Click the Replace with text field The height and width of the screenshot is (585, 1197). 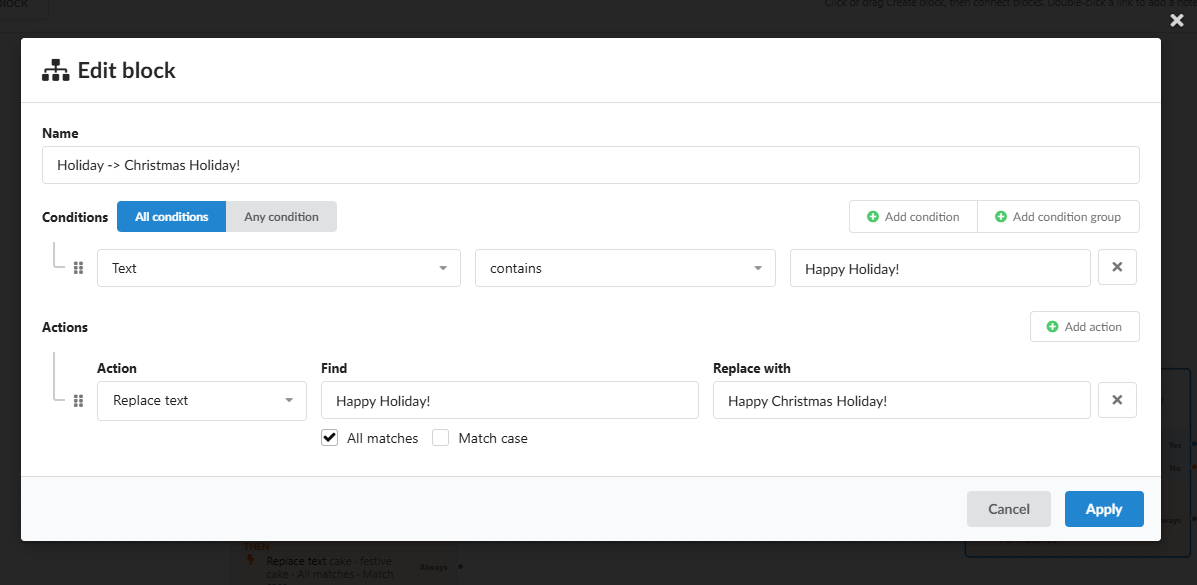coord(902,401)
